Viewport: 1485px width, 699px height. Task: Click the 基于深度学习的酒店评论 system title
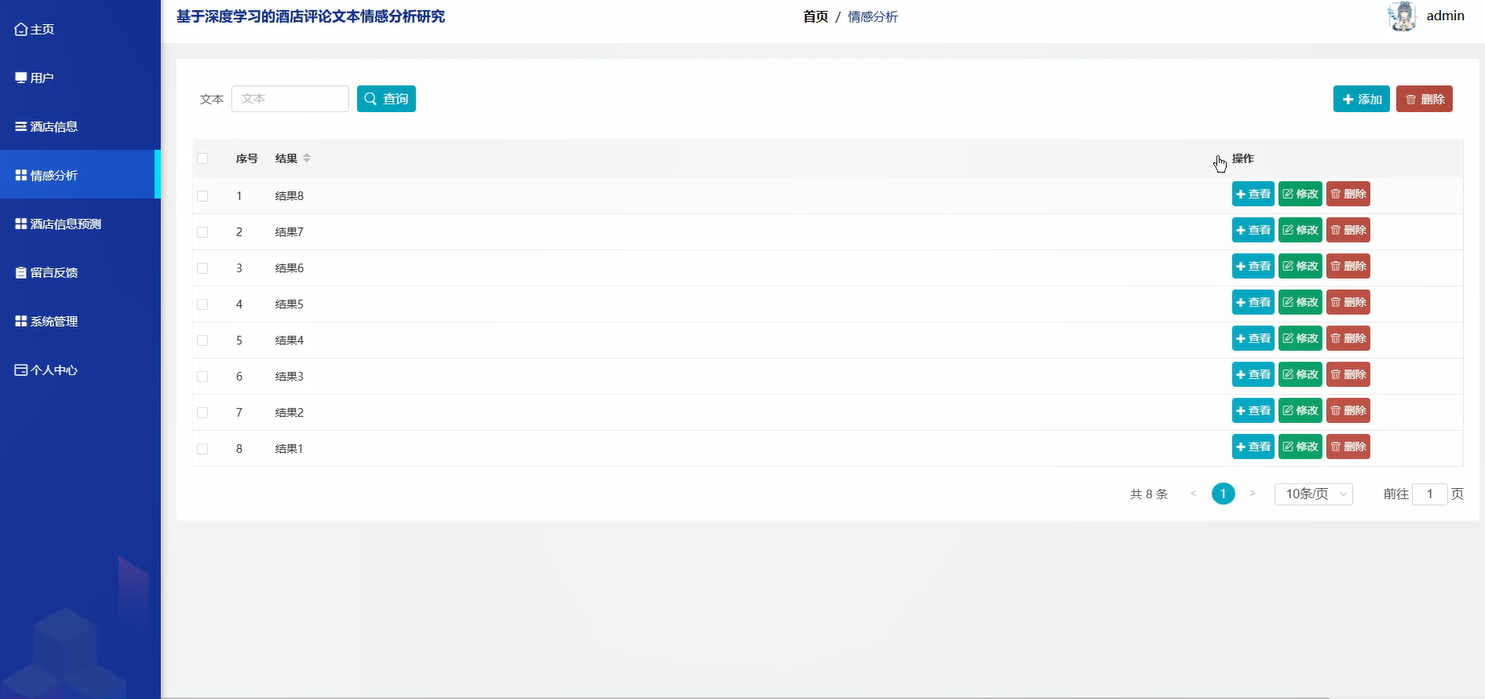pyautogui.click(x=310, y=17)
